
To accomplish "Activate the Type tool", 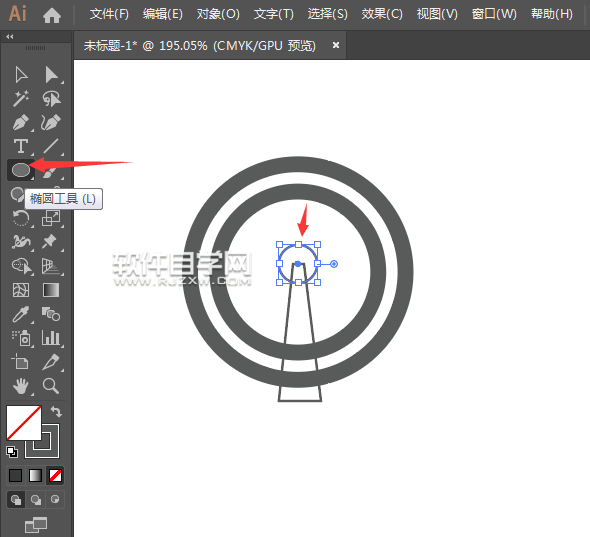I will click(21, 146).
